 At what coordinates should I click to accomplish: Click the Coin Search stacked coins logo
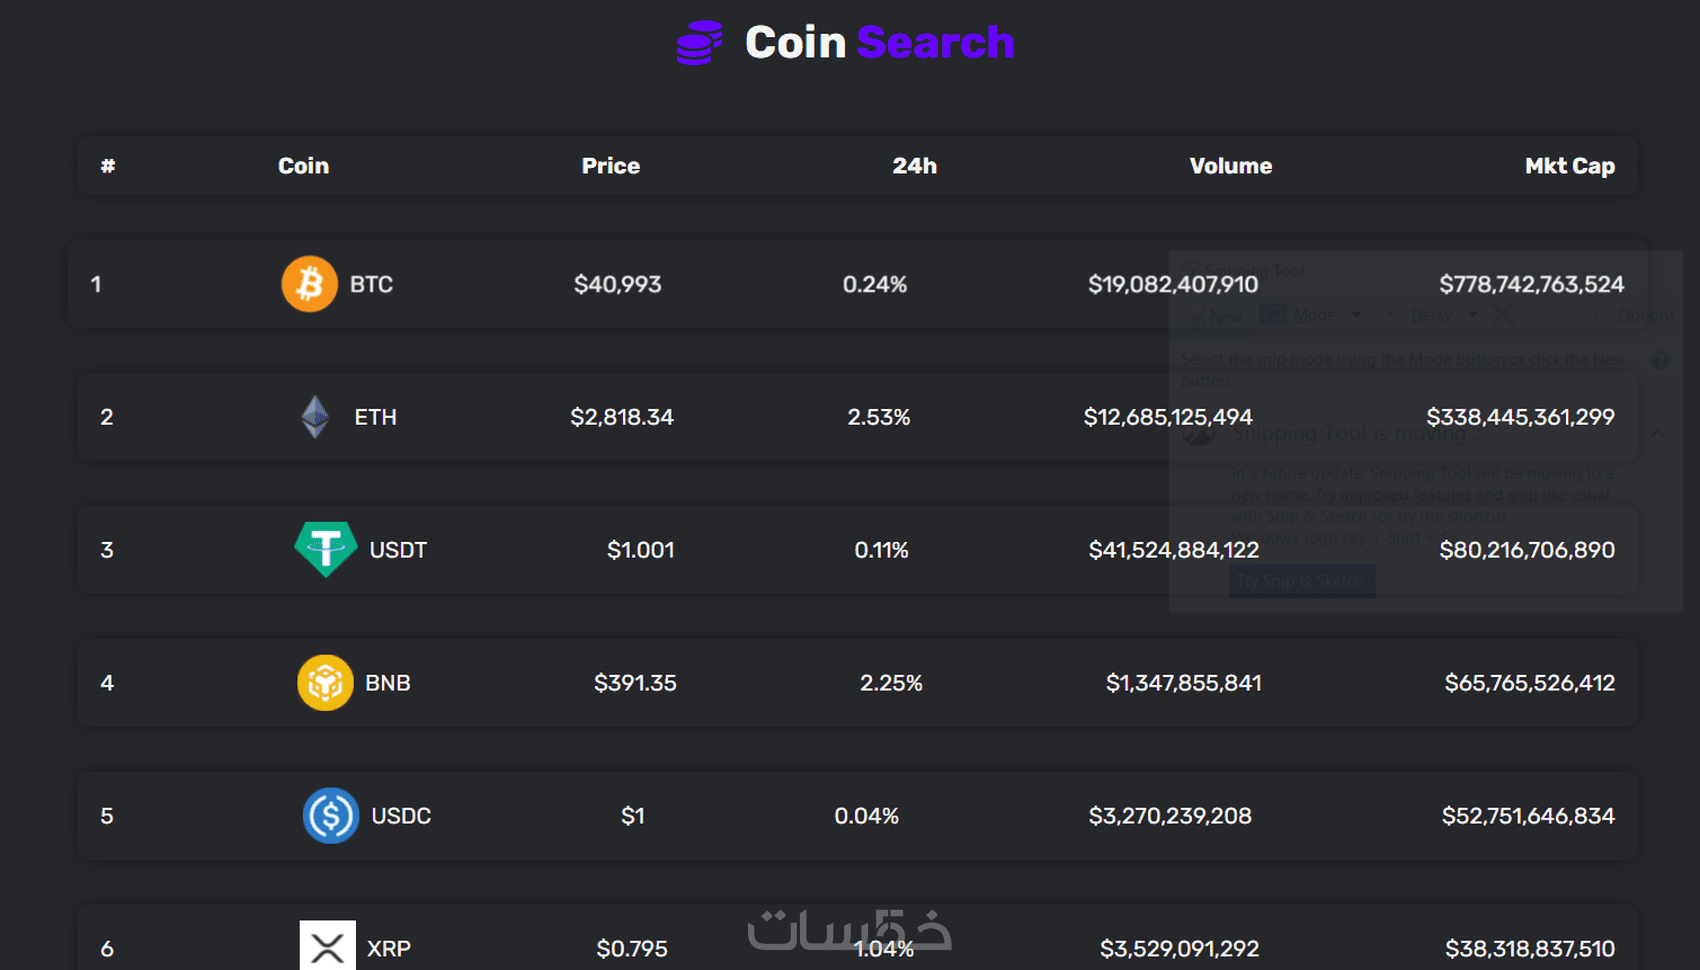click(x=699, y=43)
